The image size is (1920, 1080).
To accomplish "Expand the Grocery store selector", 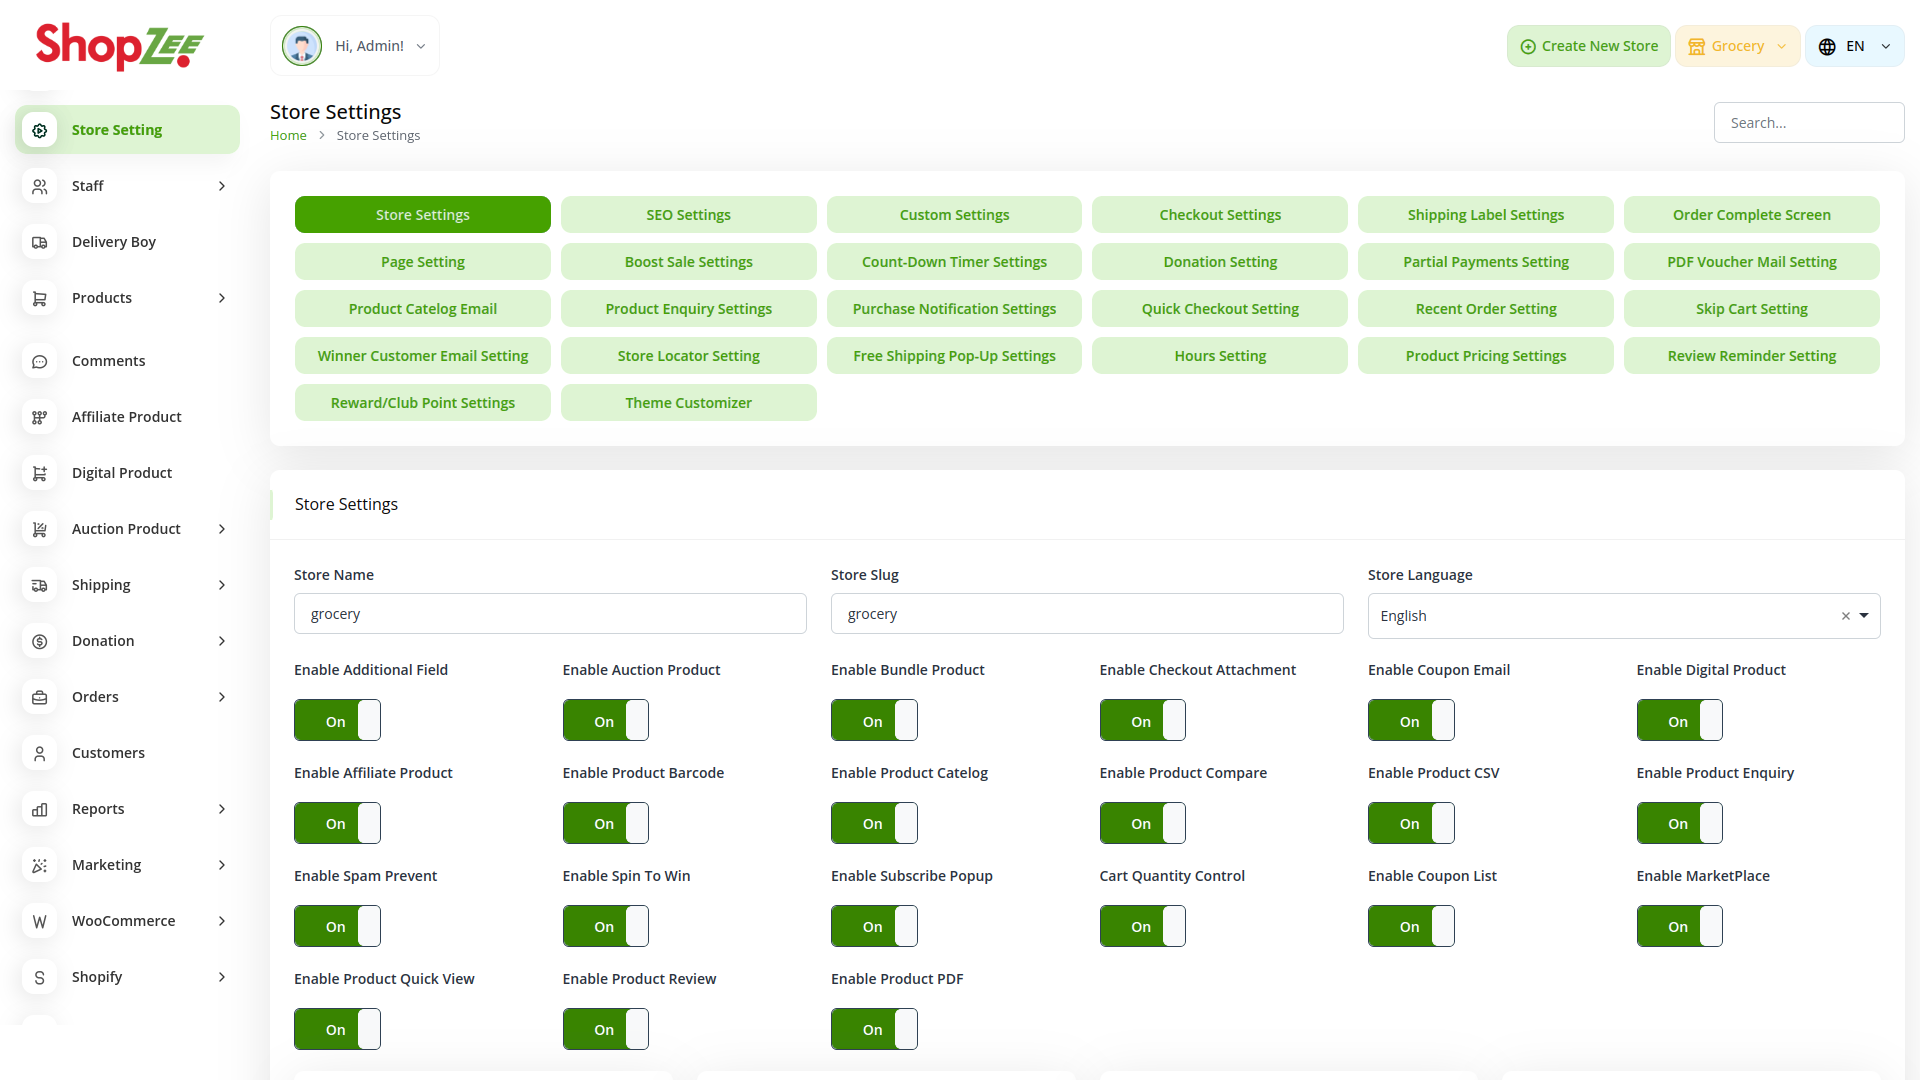I will (1737, 46).
